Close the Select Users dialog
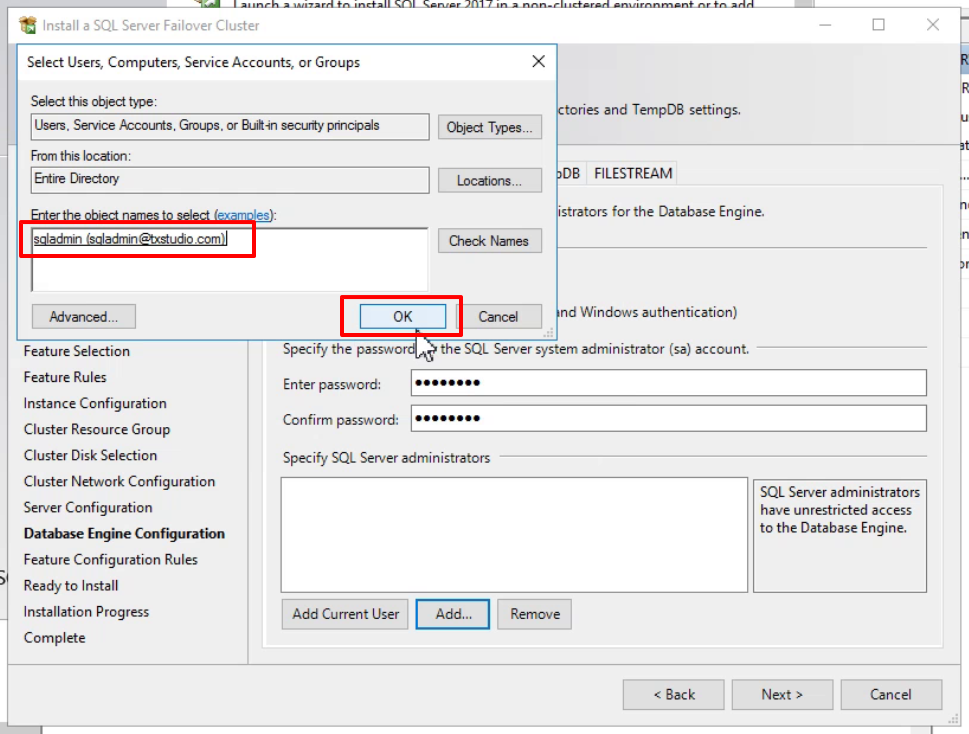Screen dimensions: 969x734 (x=538, y=61)
